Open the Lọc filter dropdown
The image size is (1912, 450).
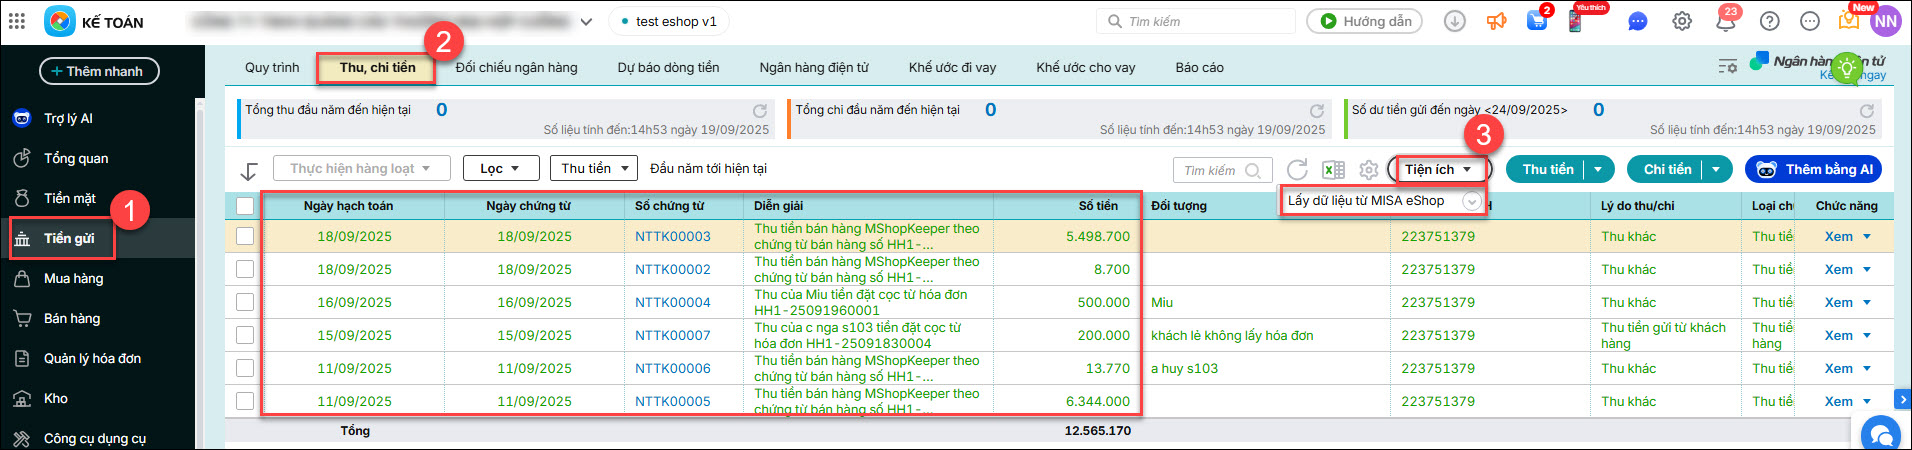pyautogui.click(x=501, y=169)
